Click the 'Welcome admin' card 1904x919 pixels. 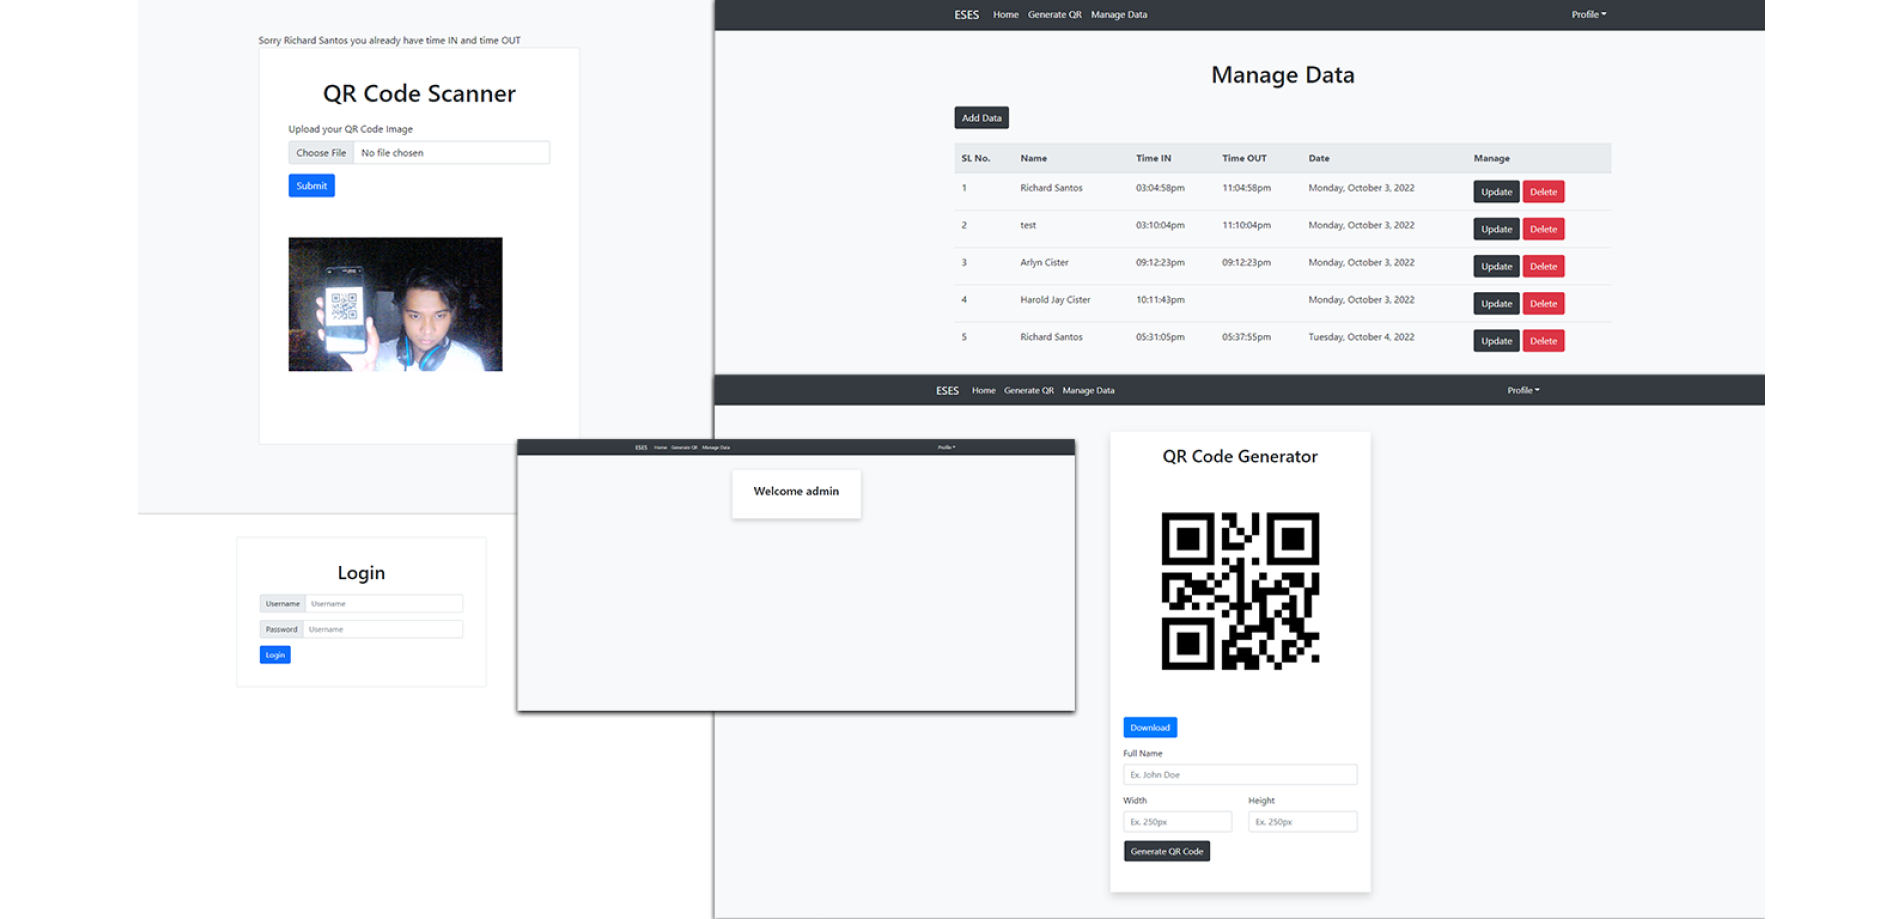coord(796,494)
